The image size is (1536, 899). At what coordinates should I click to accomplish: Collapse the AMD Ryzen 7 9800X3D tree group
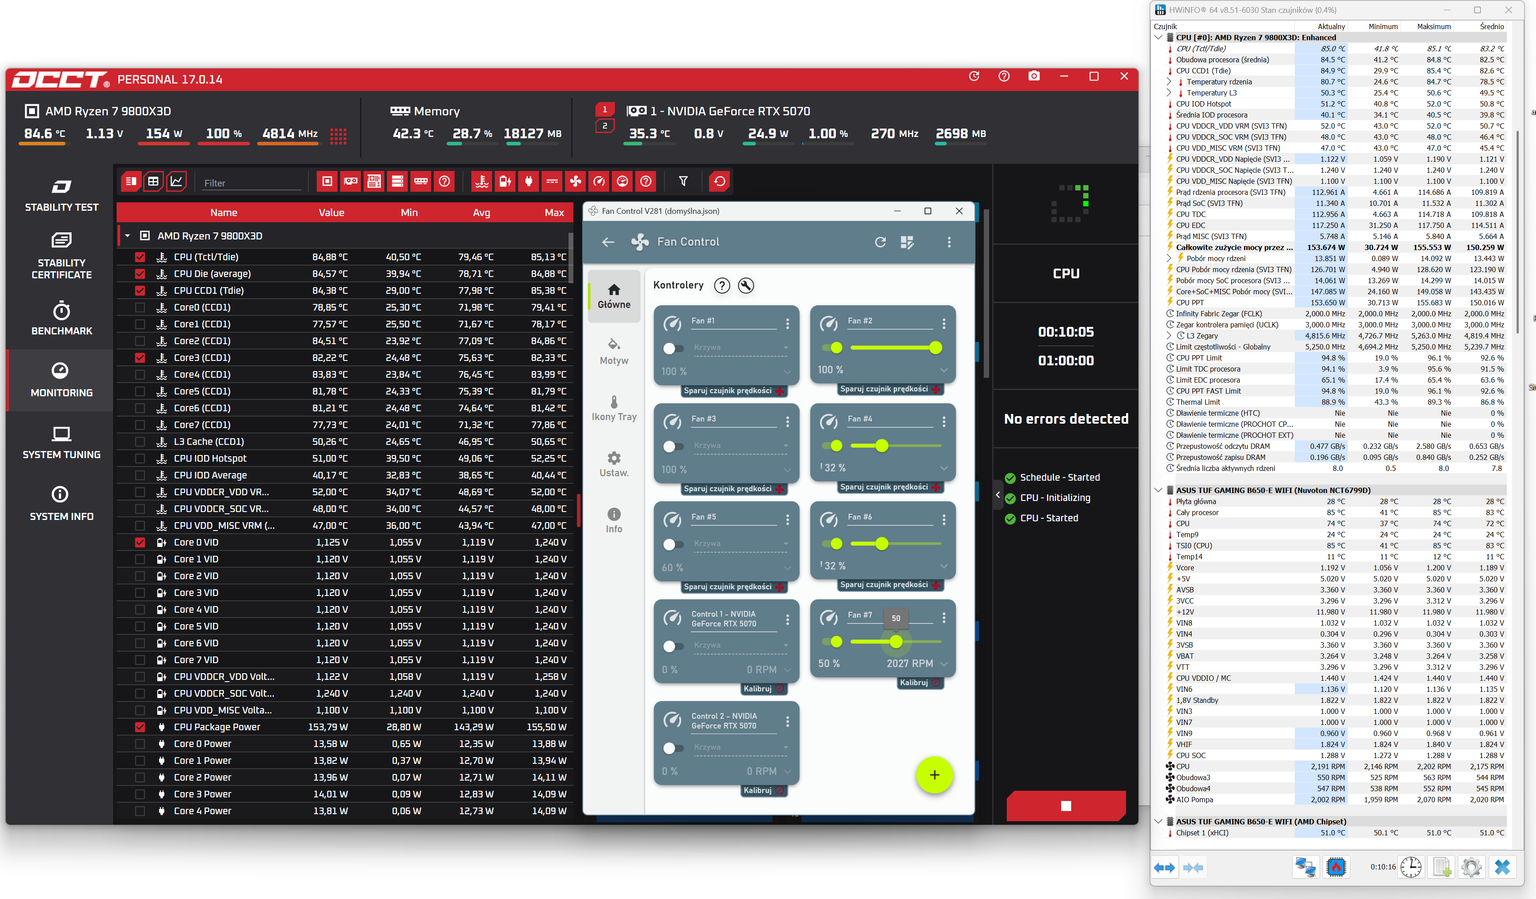[127, 236]
